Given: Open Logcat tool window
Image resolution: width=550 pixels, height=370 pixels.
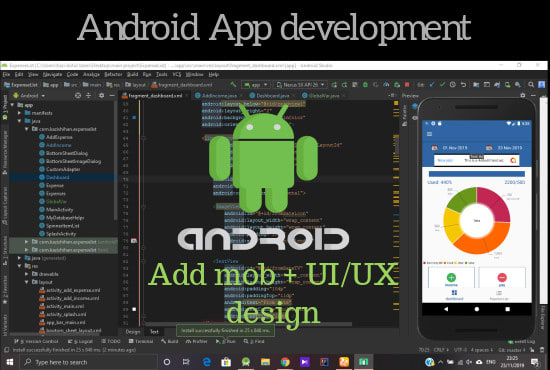Looking at the screenshot, I should point(80,341).
